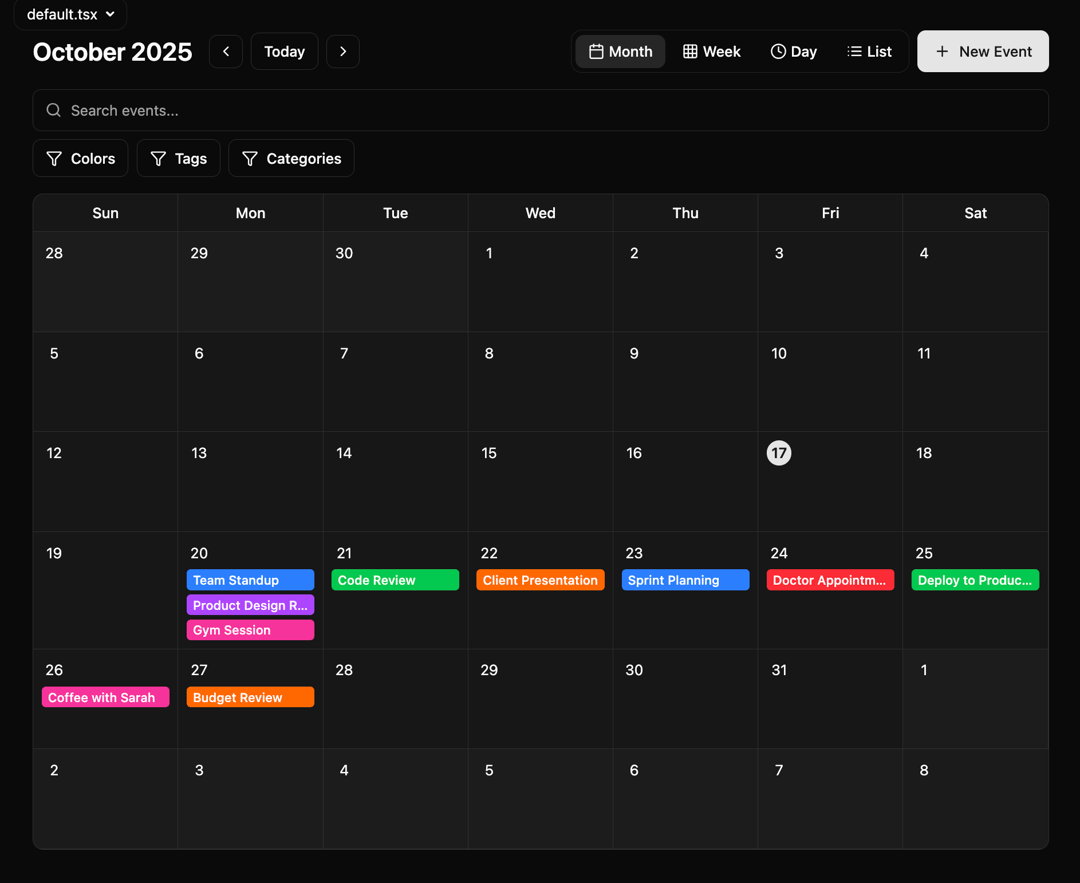This screenshot has height=883, width=1080.
Task: Open the Team Standup event
Action: (251, 580)
